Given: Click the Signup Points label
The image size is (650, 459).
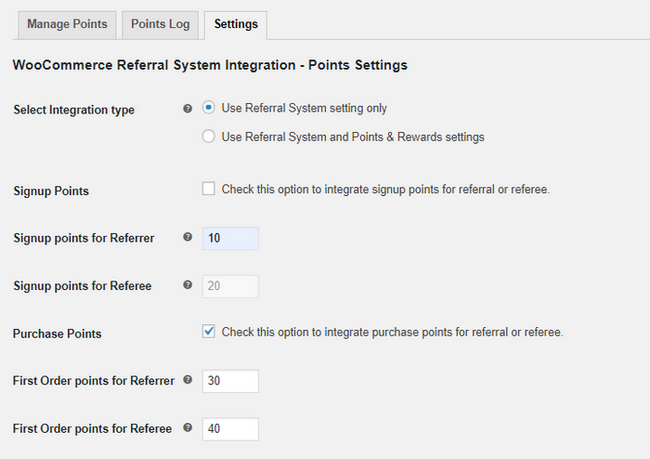Looking at the screenshot, I should coord(51,191).
